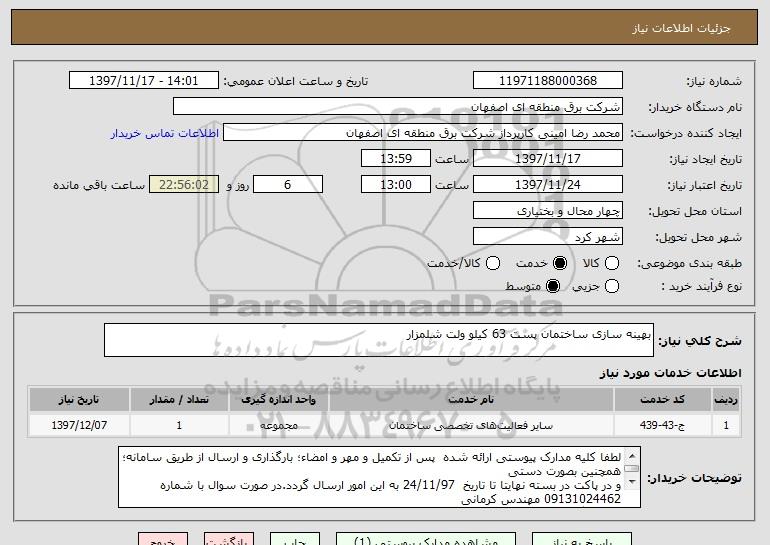Click the remaining days field showing 6

pyautogui.click(x=288, y=185)
